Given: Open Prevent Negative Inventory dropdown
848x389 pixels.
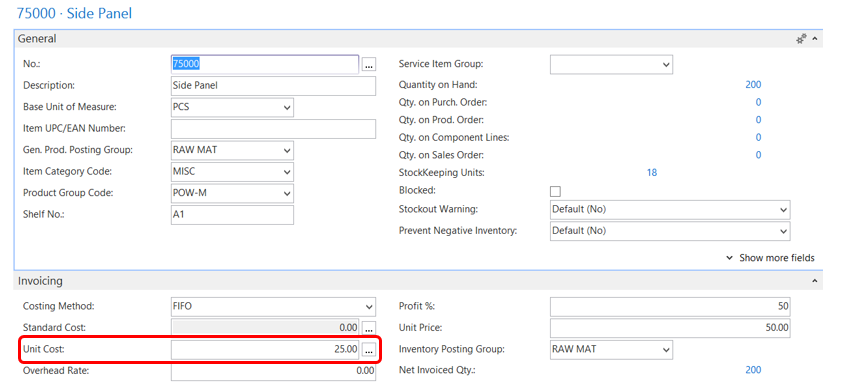Looking at the screenshot, I should click(x=670, y=230).
